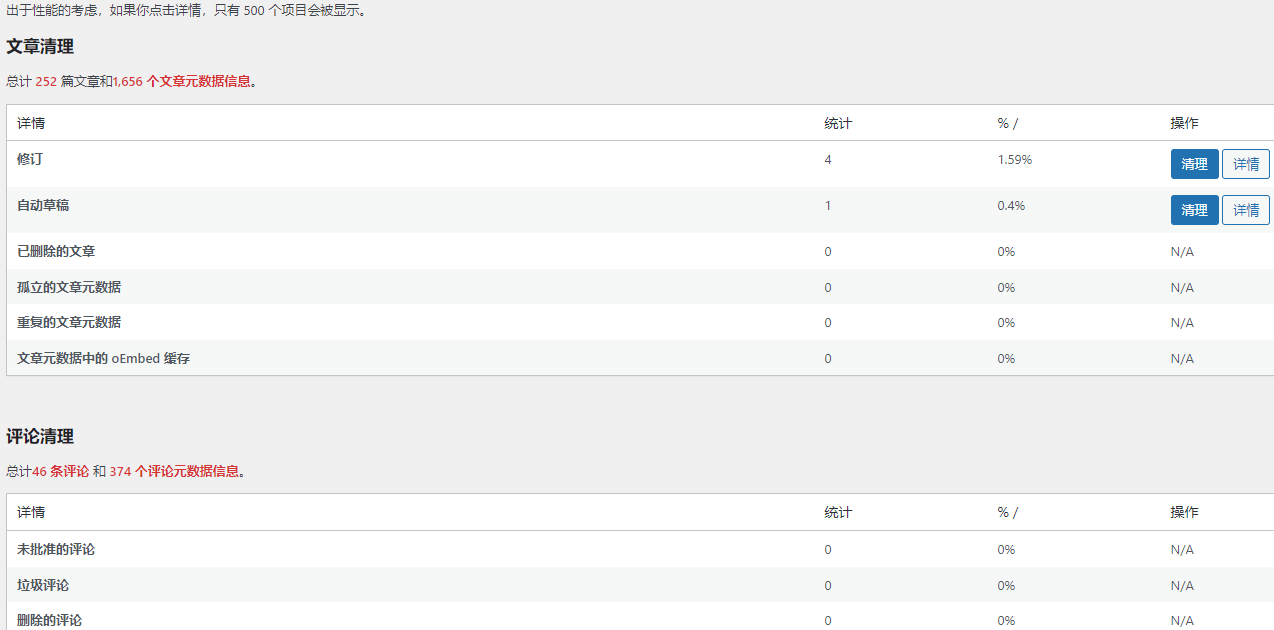Image resolution: width=1274 pixels, height=630 pixels.
Task: Open 详情 for the 自动草稿 row
Action: click(x=1245, y=210)
